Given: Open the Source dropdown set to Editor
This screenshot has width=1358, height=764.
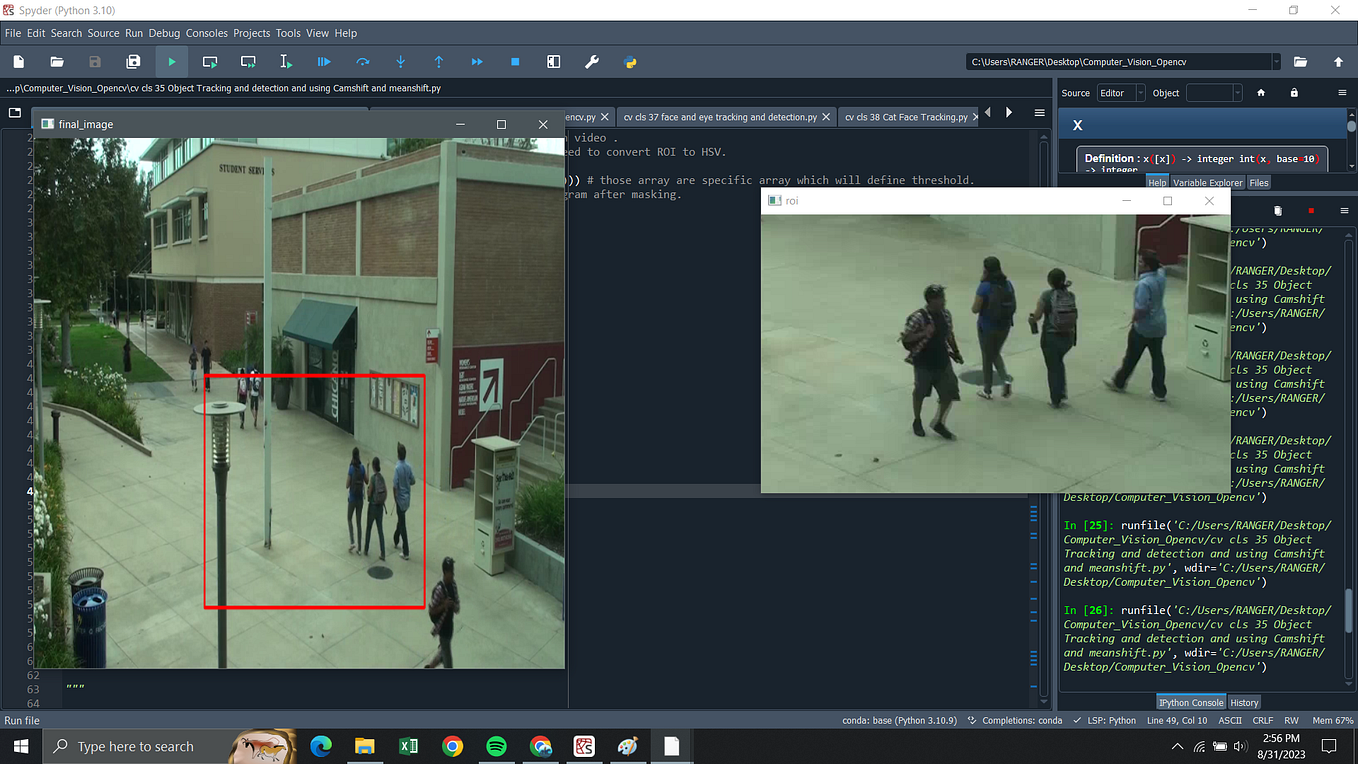Looking at the screenshot, I should click(x=1122, y=93).
